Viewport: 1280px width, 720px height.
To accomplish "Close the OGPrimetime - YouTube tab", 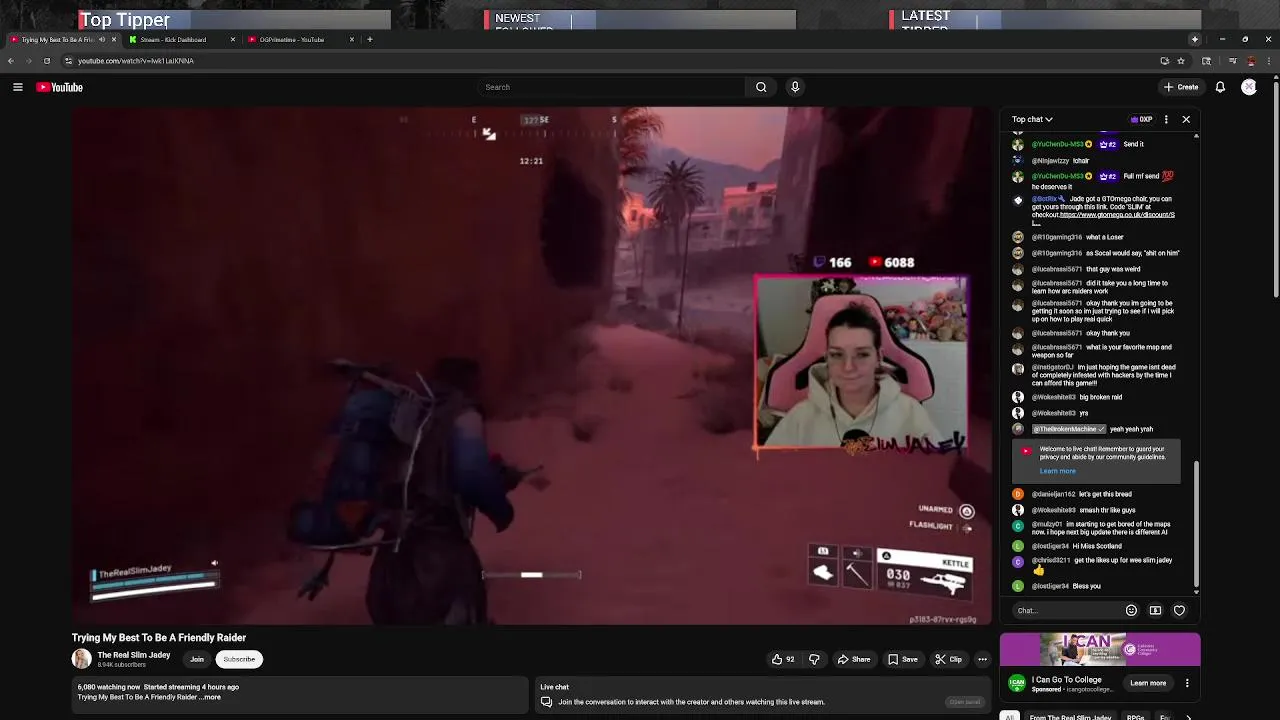I will click(x=351, y=40).
